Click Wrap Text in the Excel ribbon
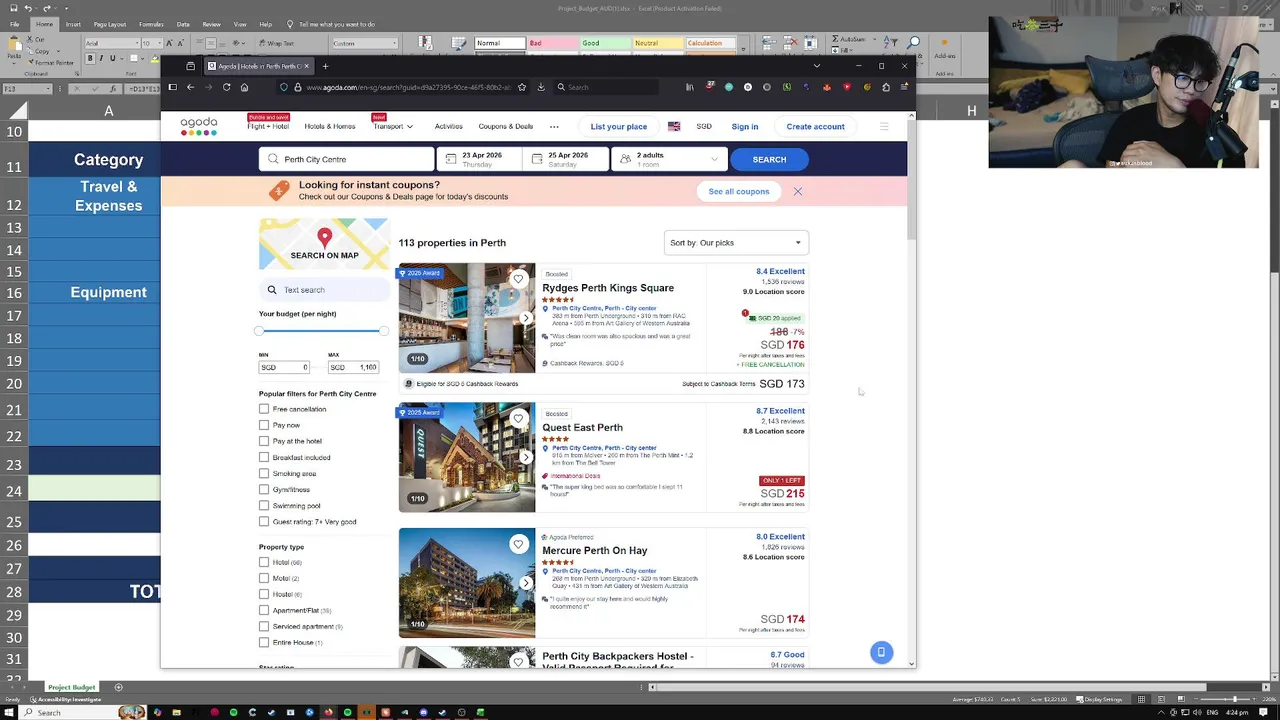 (275, 43)
